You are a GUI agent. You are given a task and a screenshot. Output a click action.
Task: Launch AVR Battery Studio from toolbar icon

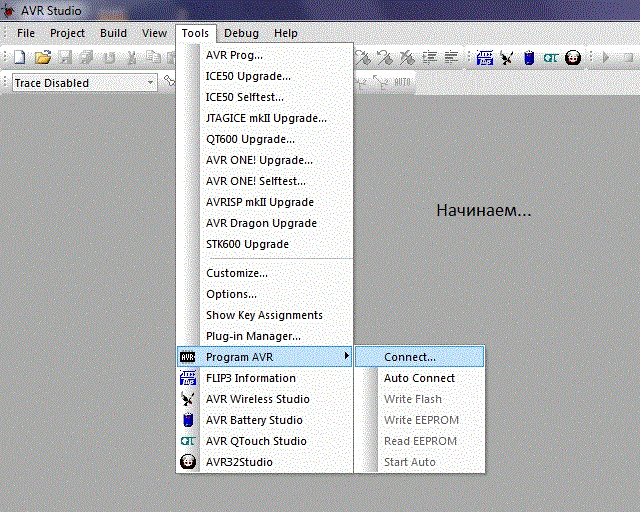point(529,58)
